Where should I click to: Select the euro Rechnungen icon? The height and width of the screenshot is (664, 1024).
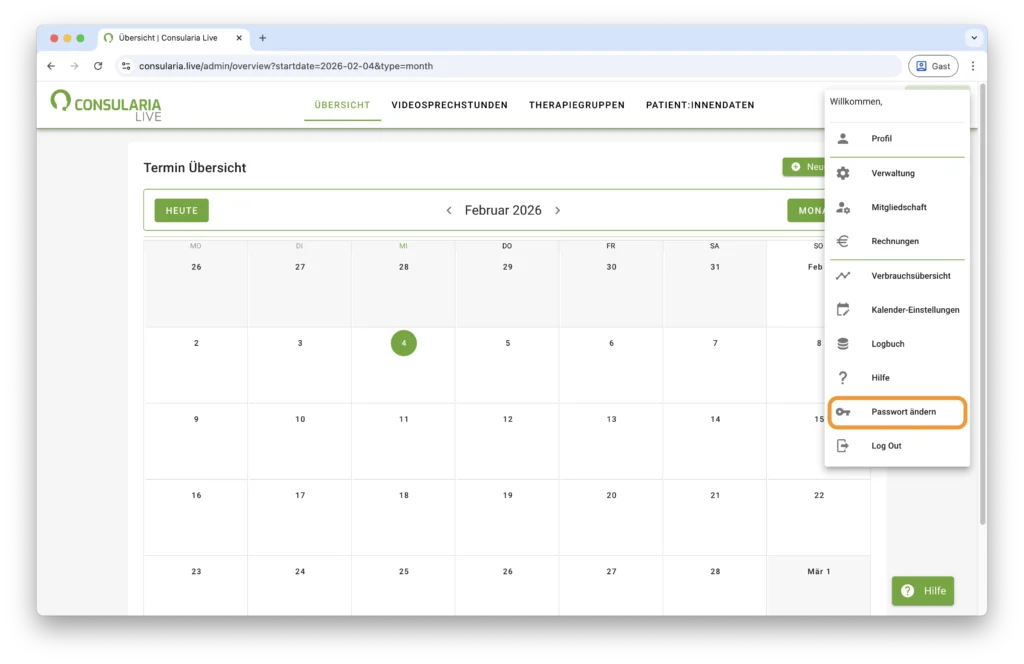[x=843, y=241]
